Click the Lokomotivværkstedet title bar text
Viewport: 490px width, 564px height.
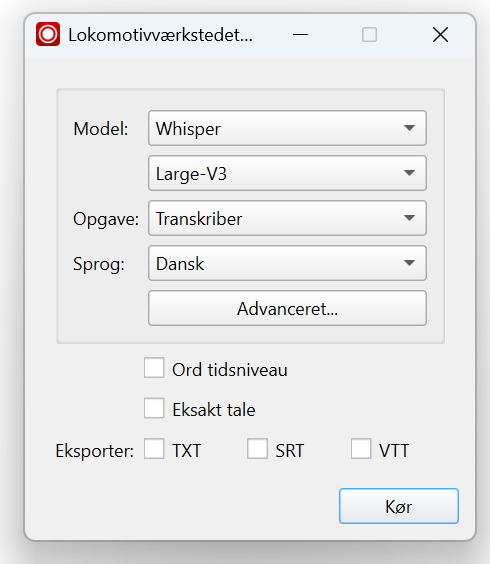click(x=160, y=35)
